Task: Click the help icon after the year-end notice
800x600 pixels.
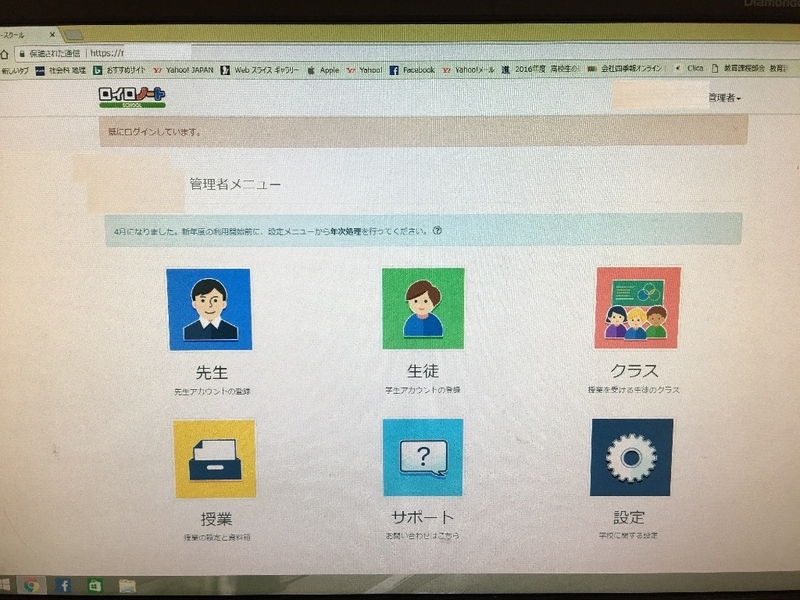Action: [436, 229]
